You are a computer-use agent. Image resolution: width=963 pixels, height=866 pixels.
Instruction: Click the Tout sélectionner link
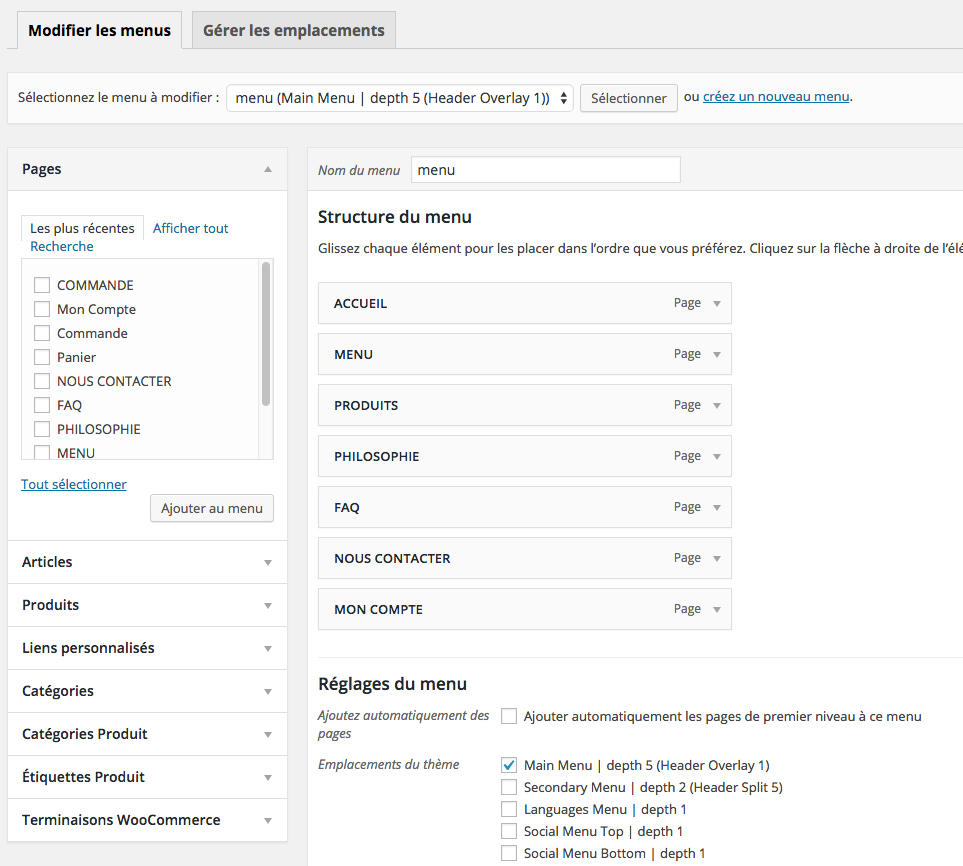click(74, 484)
